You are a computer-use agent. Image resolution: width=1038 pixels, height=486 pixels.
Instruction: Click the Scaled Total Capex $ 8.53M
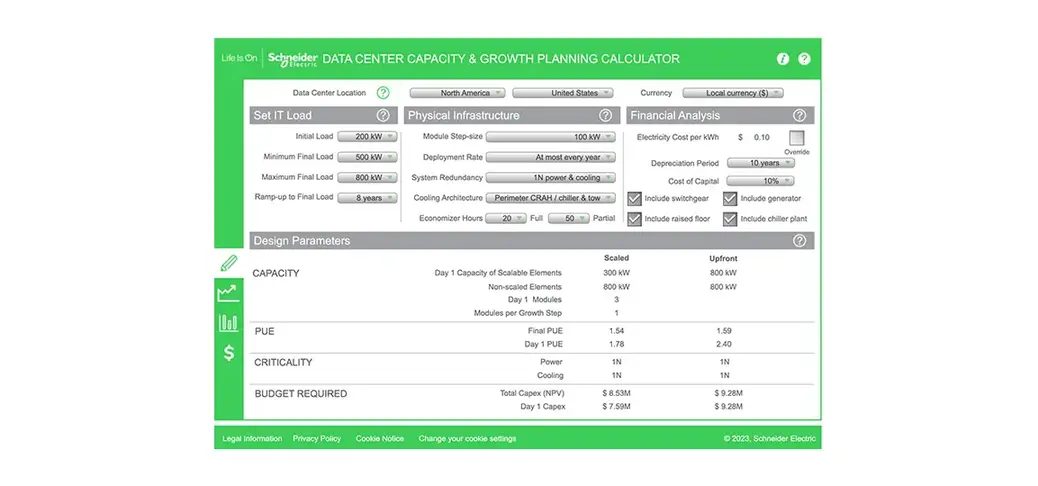click(616, 393)
